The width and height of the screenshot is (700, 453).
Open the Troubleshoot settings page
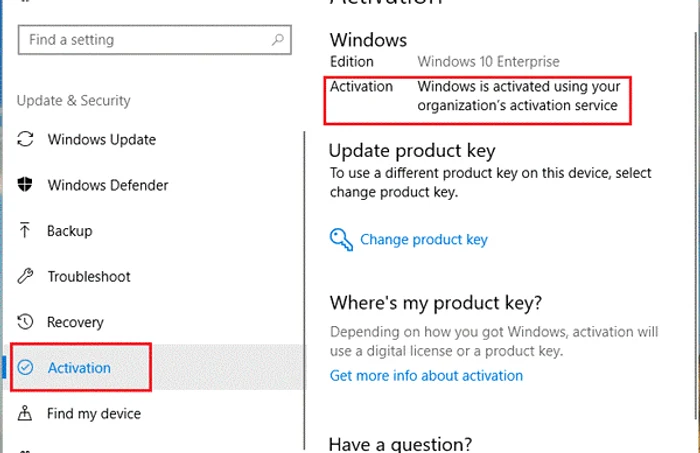[89, 276]
